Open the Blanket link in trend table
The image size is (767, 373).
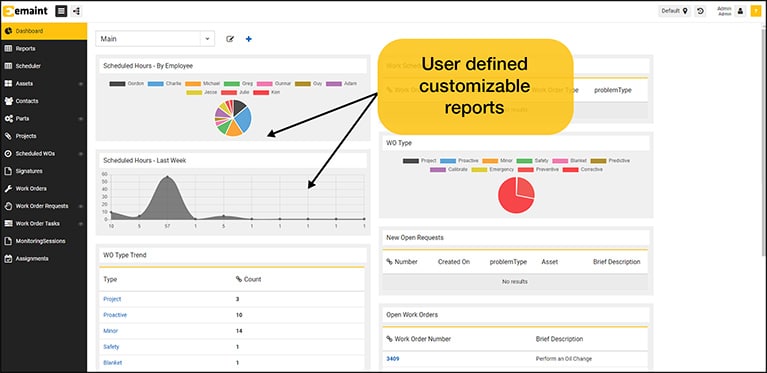point(113,363)
